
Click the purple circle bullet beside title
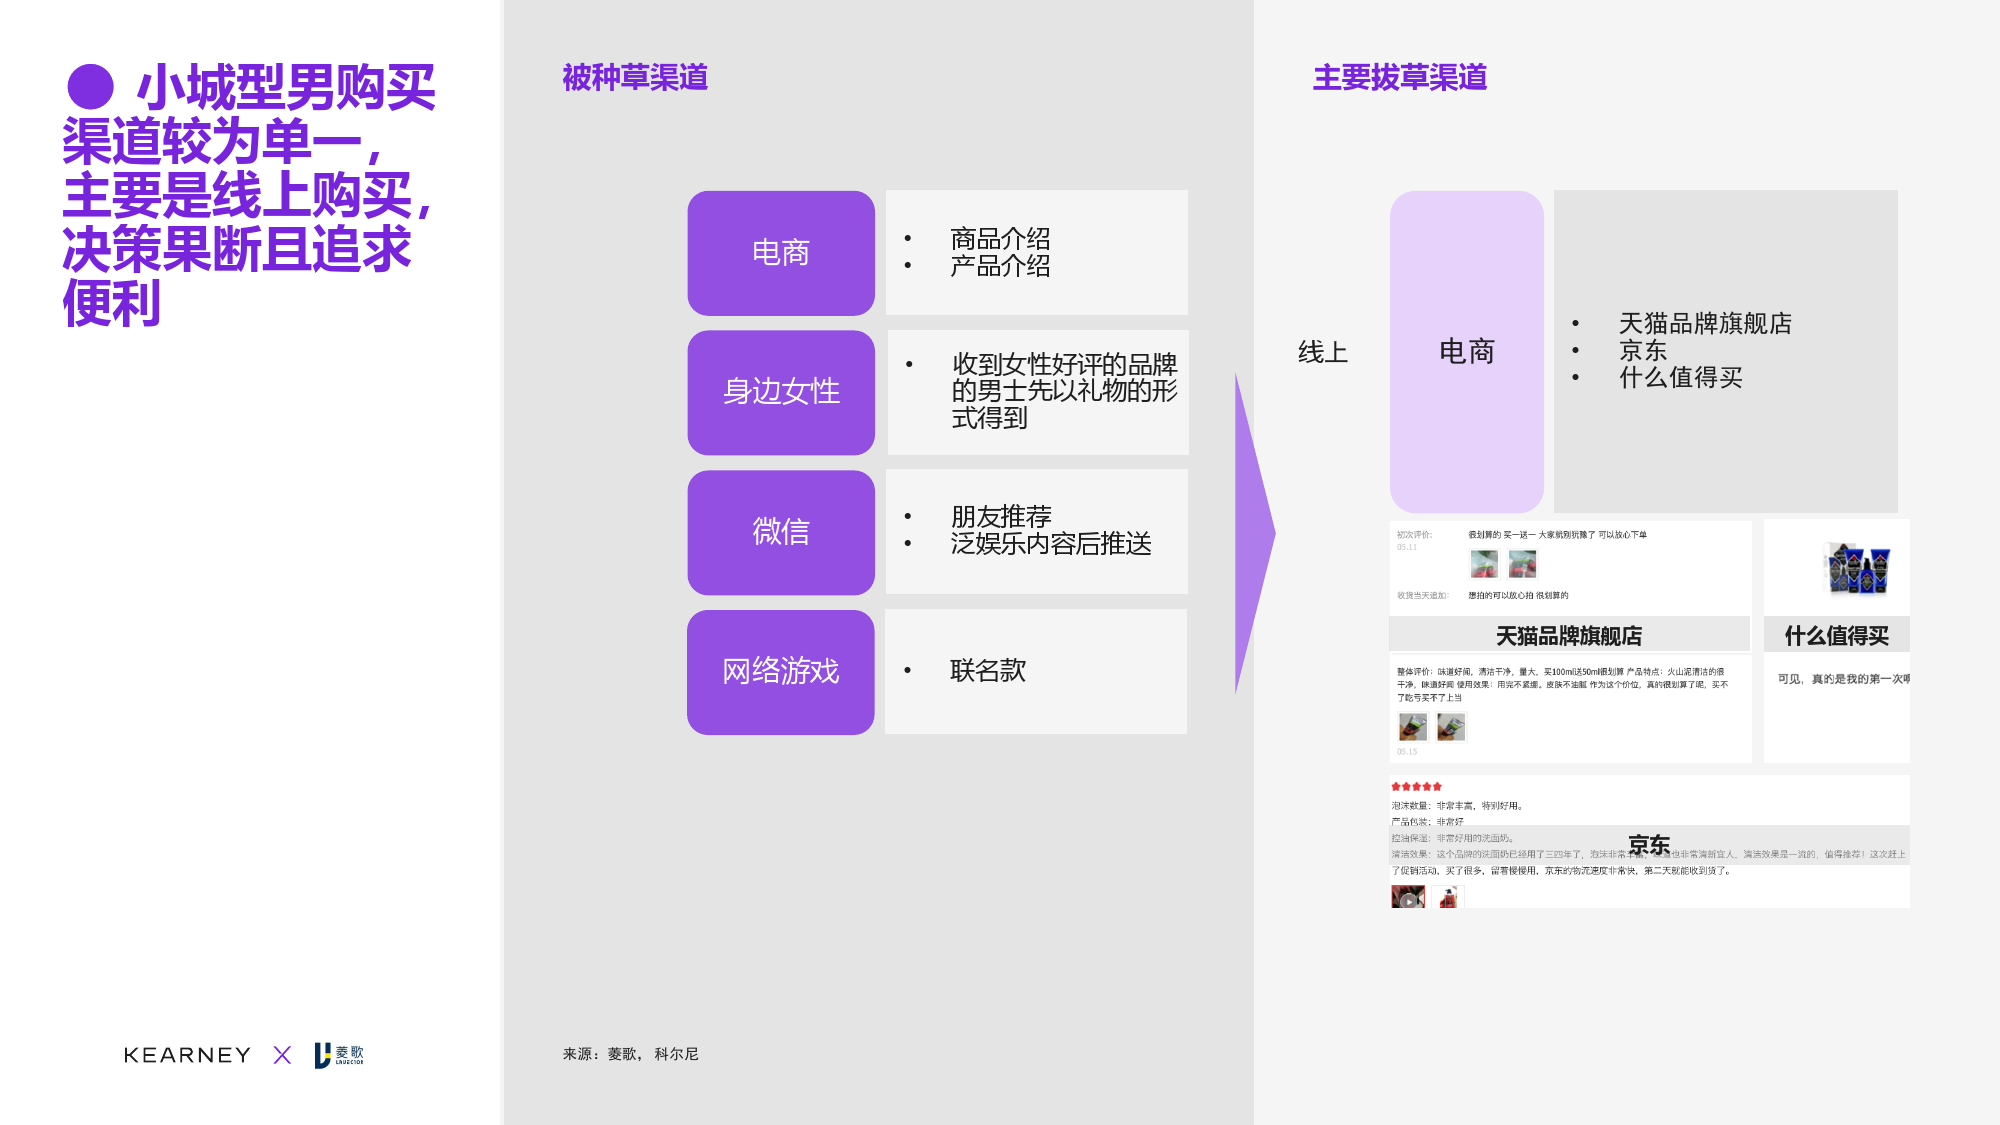point(90,87)
